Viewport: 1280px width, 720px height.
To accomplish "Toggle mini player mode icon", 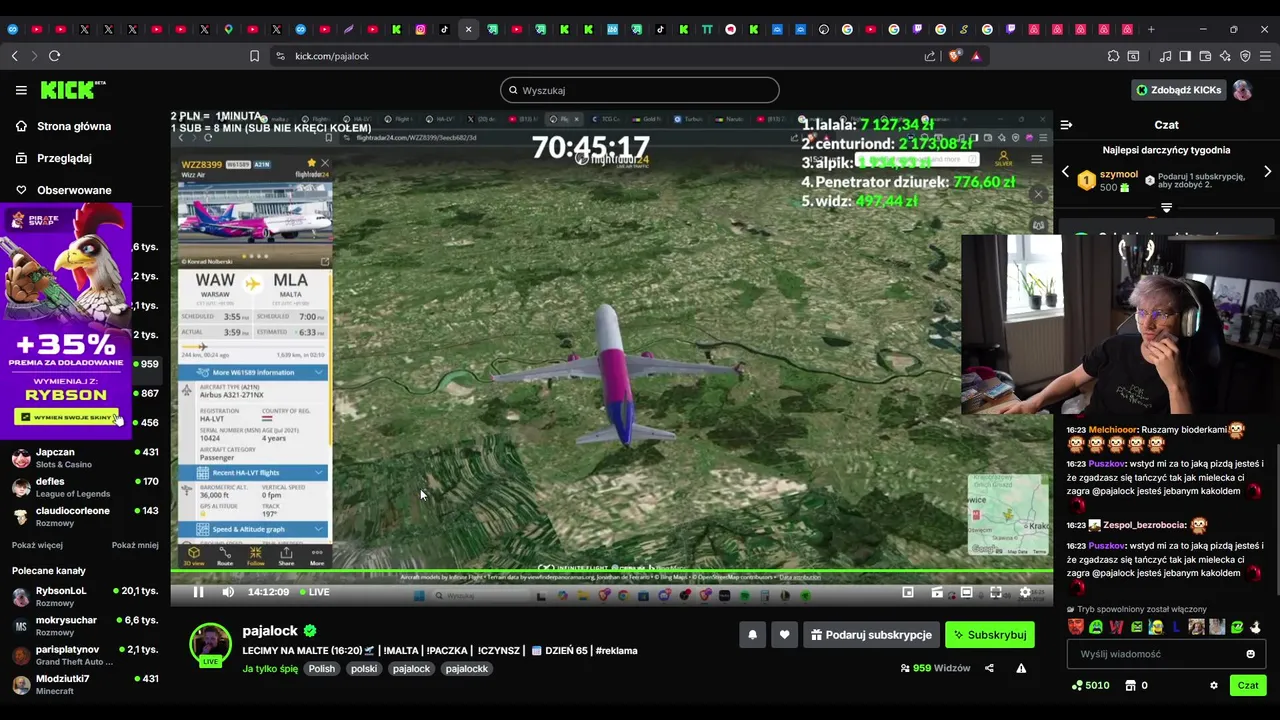I will pyautogui.click(x=908, y=592).
